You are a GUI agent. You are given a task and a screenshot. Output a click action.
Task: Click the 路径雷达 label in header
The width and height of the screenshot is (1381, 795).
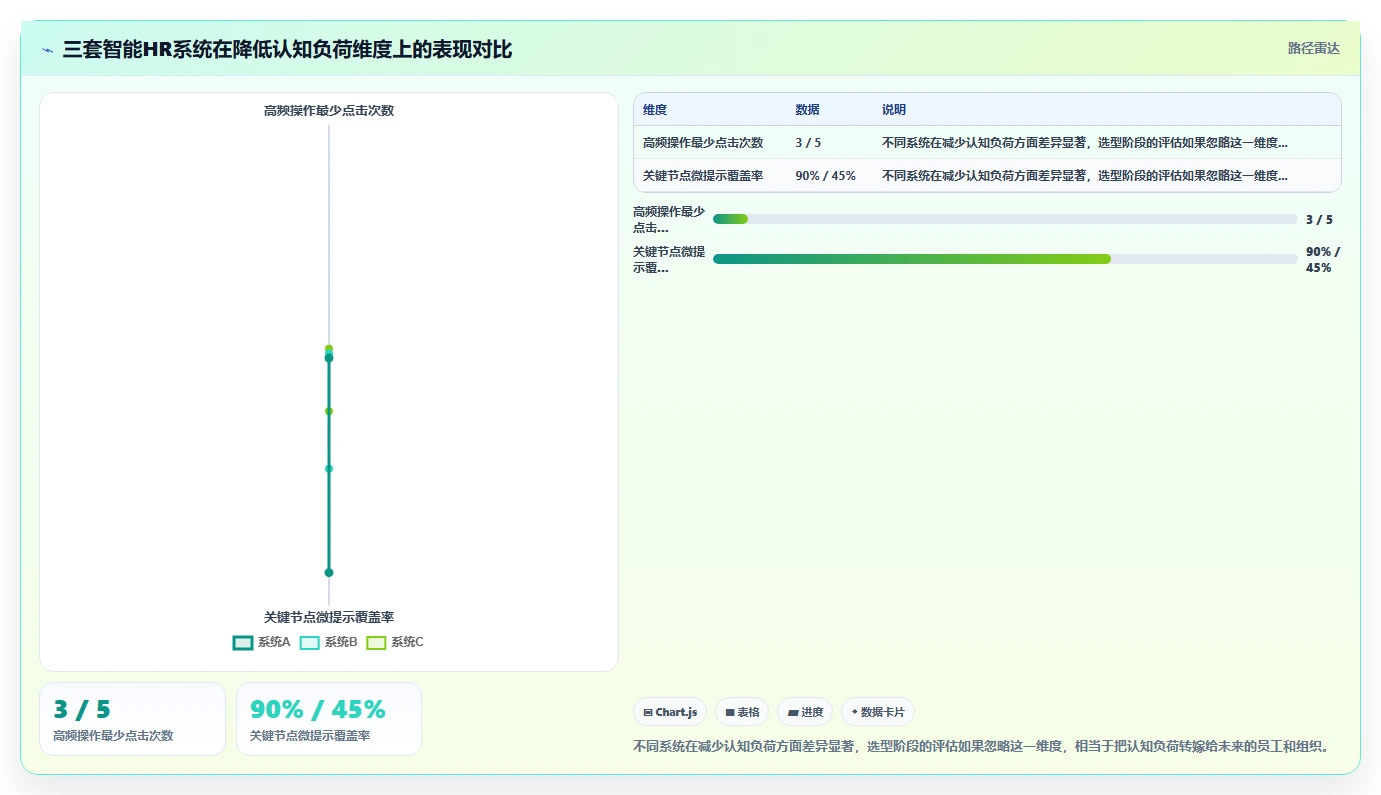pos(1313,48)
